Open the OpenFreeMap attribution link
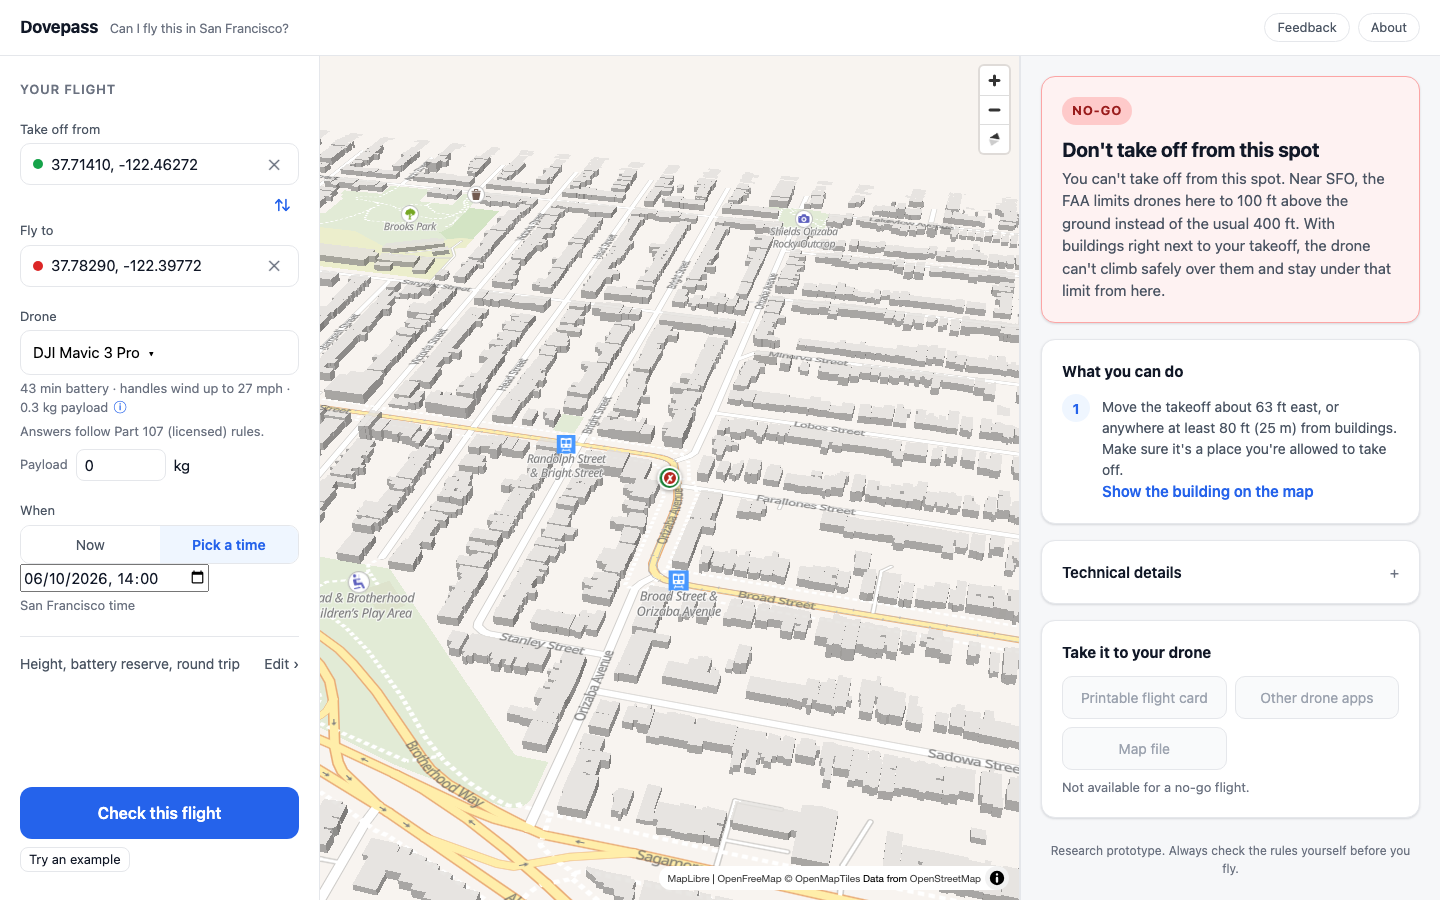 point(749,879)
